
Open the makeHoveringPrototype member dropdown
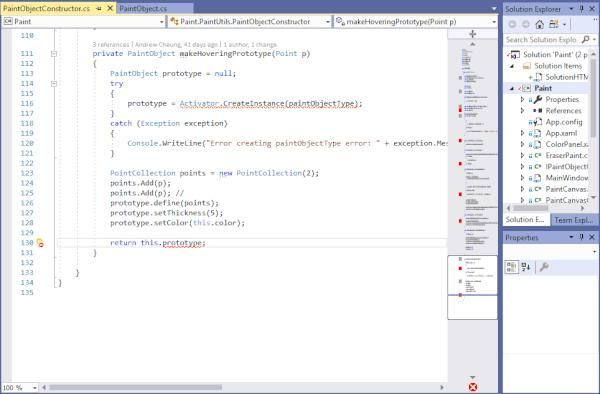coord(494,22)
